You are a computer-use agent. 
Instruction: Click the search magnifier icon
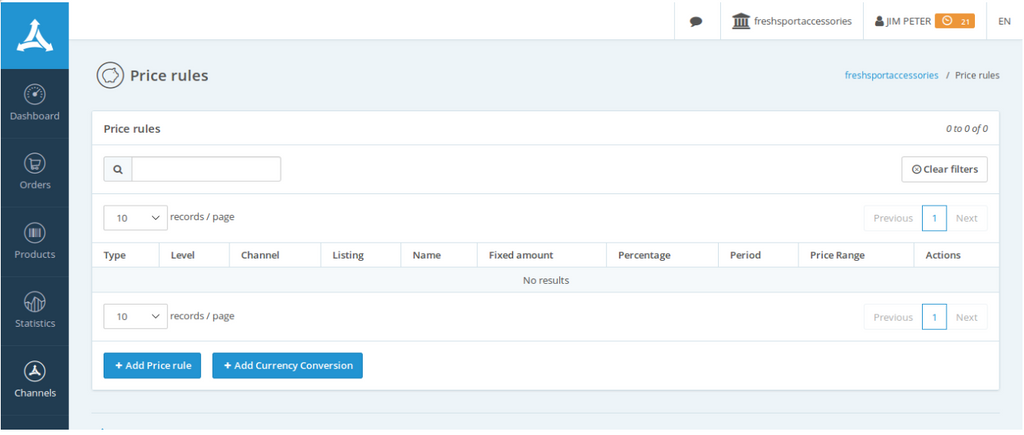118,170
